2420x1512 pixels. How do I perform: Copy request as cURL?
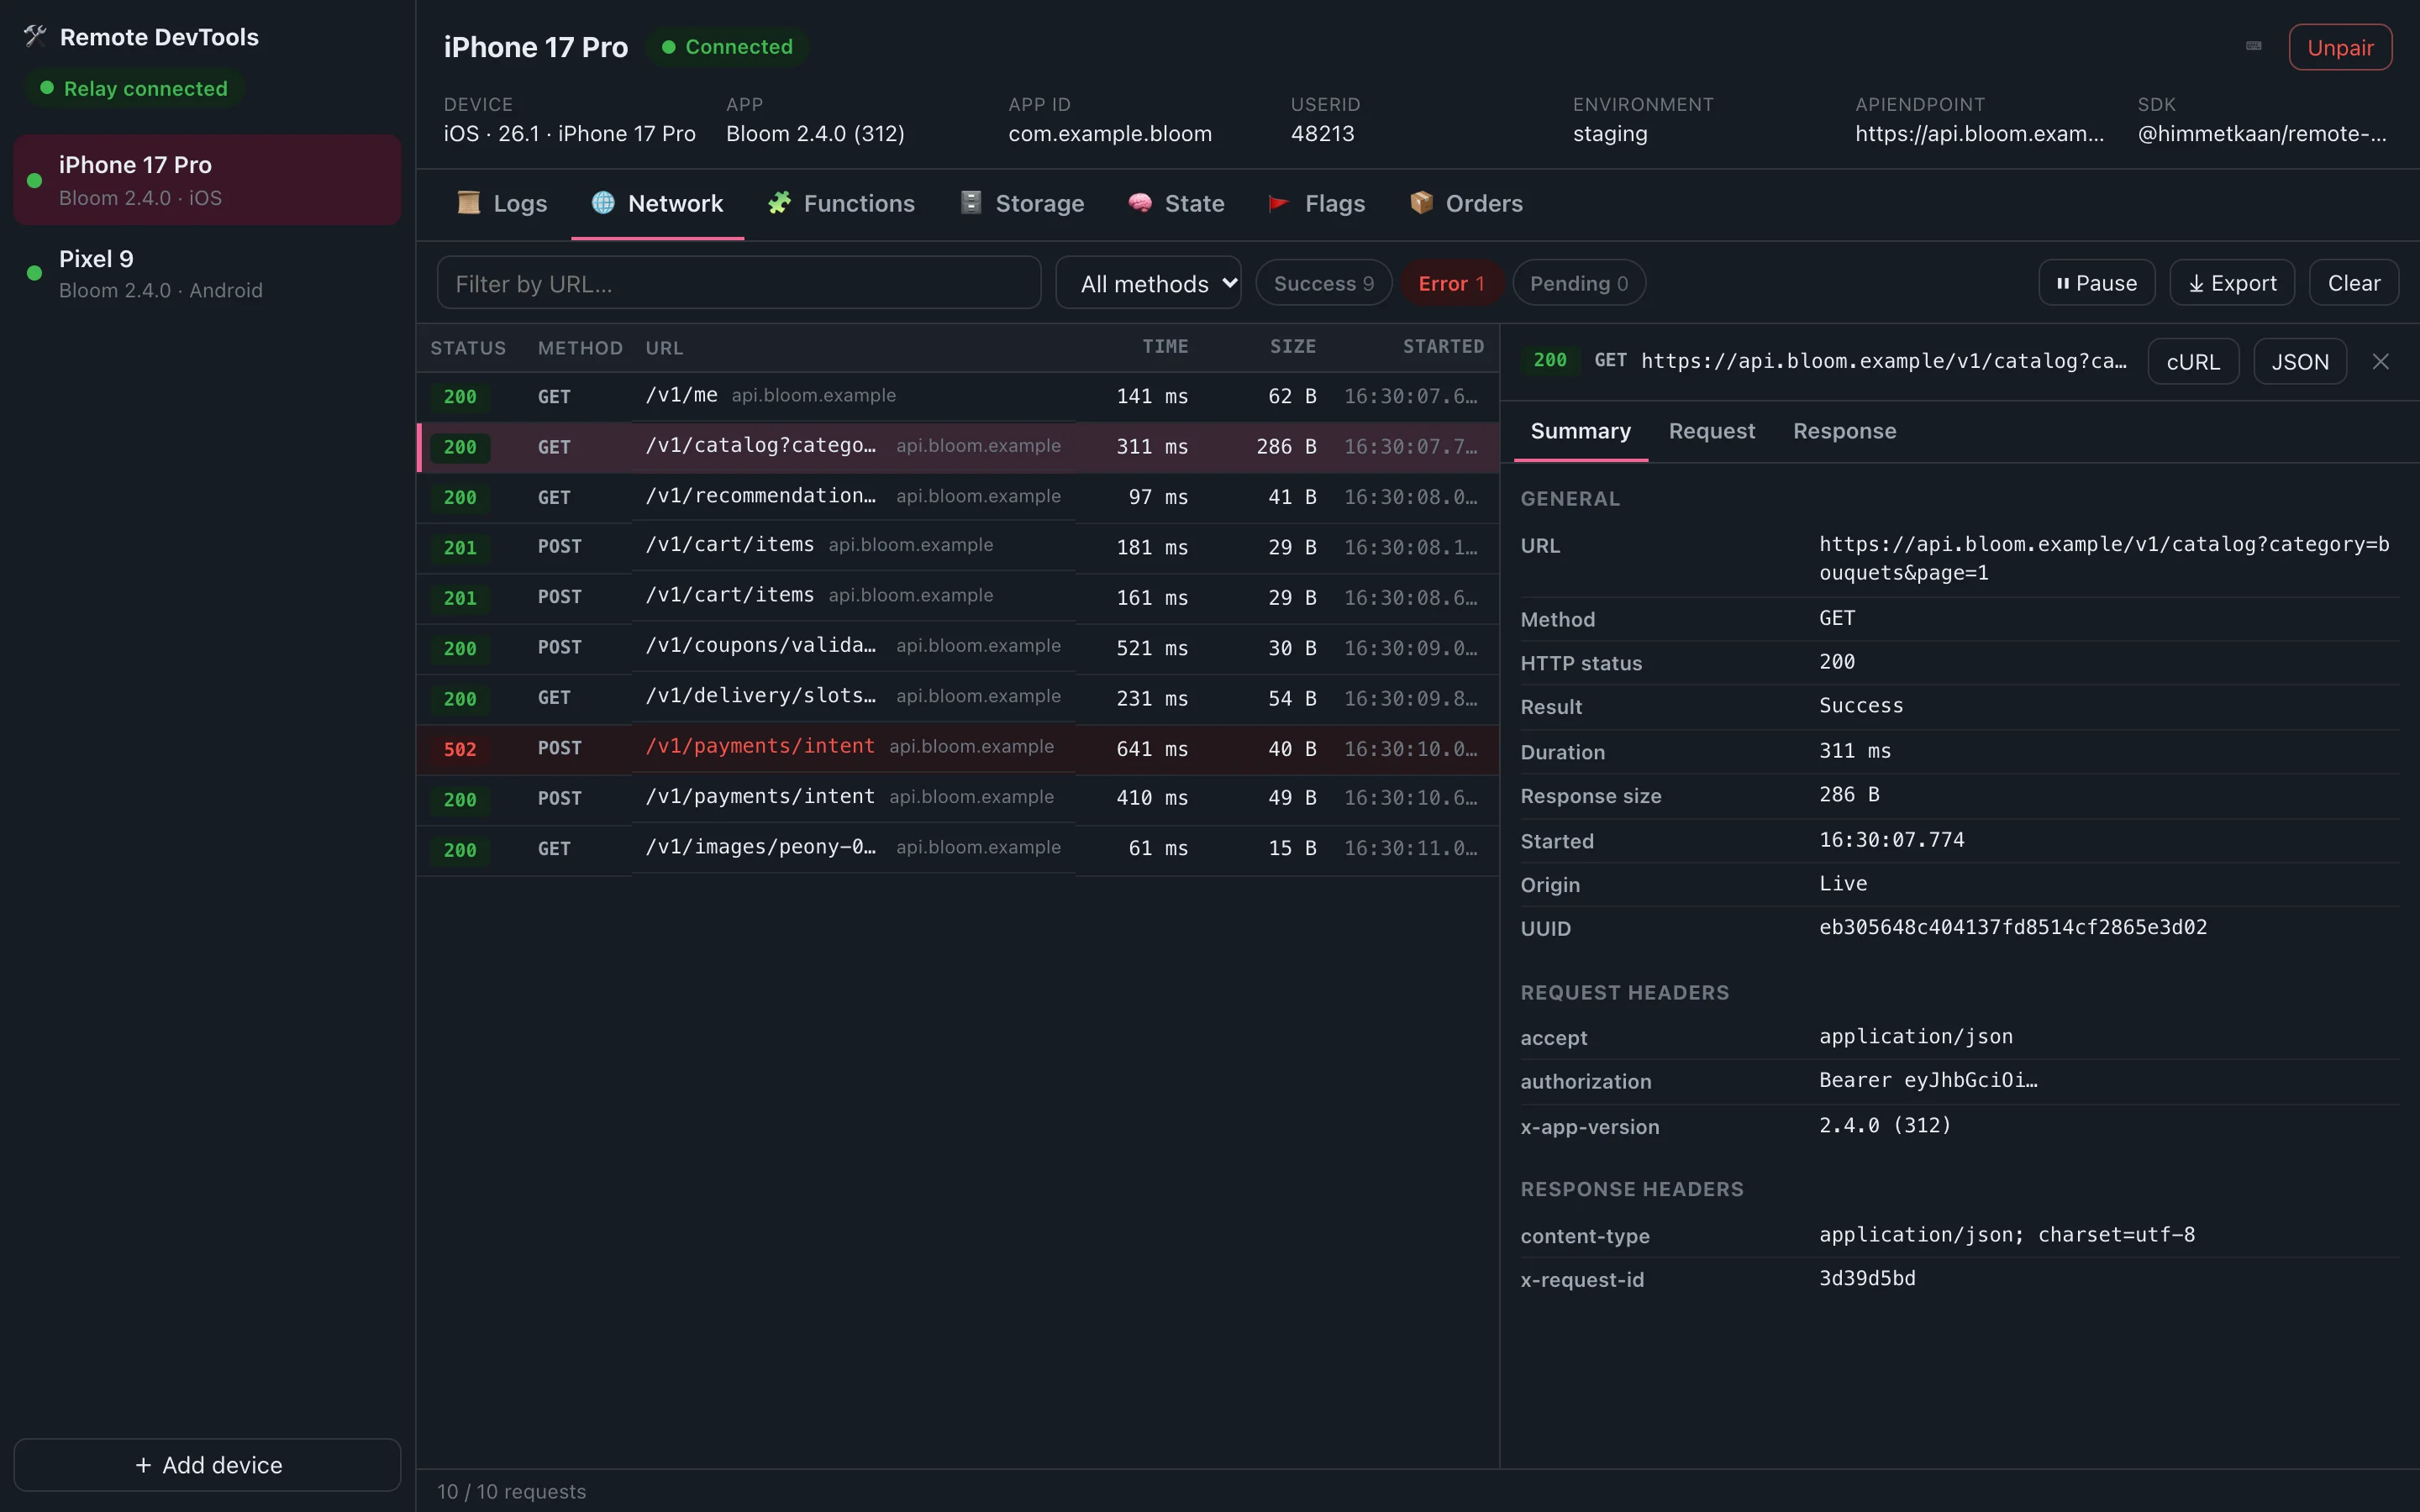click(x=2192, y=362)
